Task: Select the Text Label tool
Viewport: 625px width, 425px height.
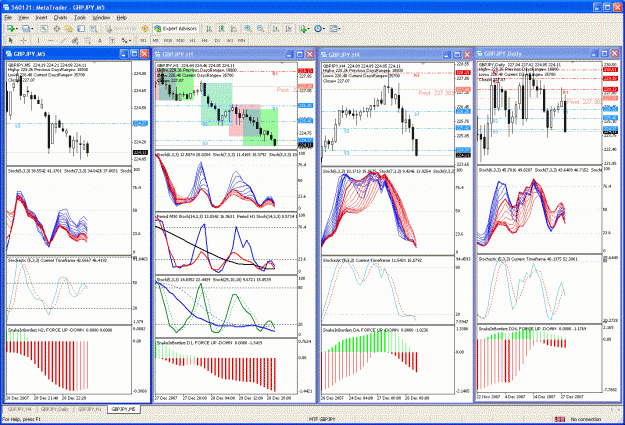Action: tap(112, 40)
